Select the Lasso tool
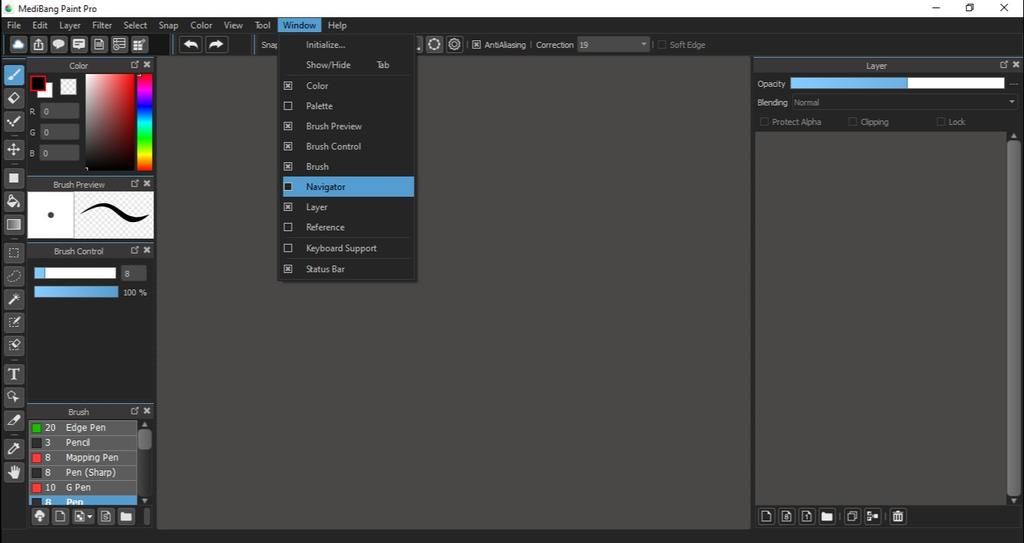 click(14, 276)
